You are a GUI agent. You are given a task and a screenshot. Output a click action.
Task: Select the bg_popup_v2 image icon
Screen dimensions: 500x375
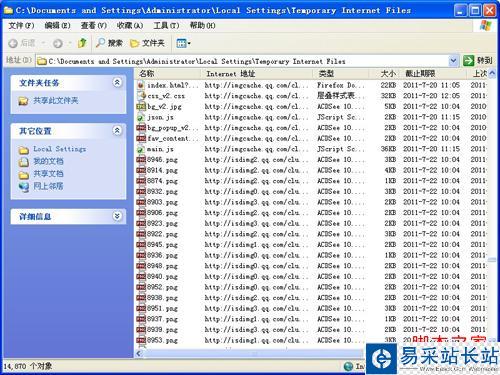[x=141, y=128]
